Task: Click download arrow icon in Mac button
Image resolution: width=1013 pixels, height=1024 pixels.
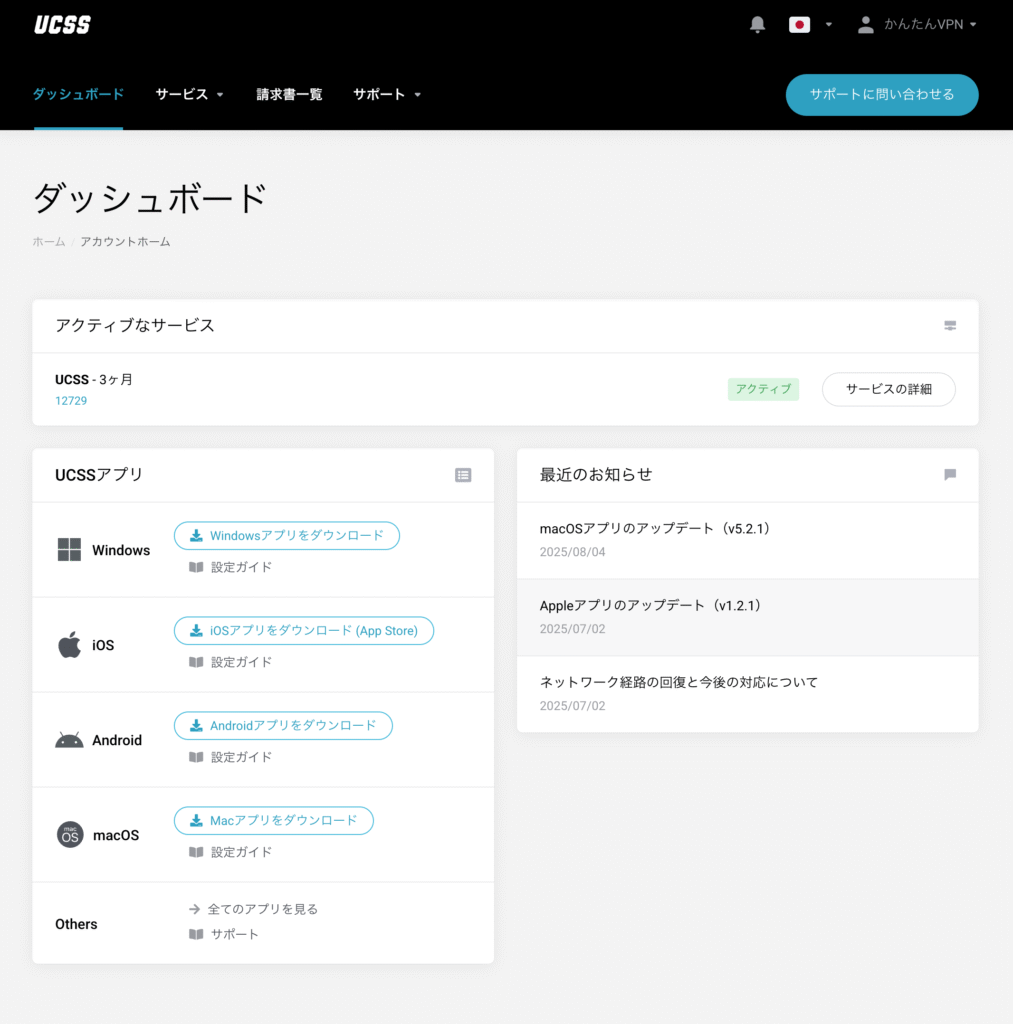Action: coord(196,821)
